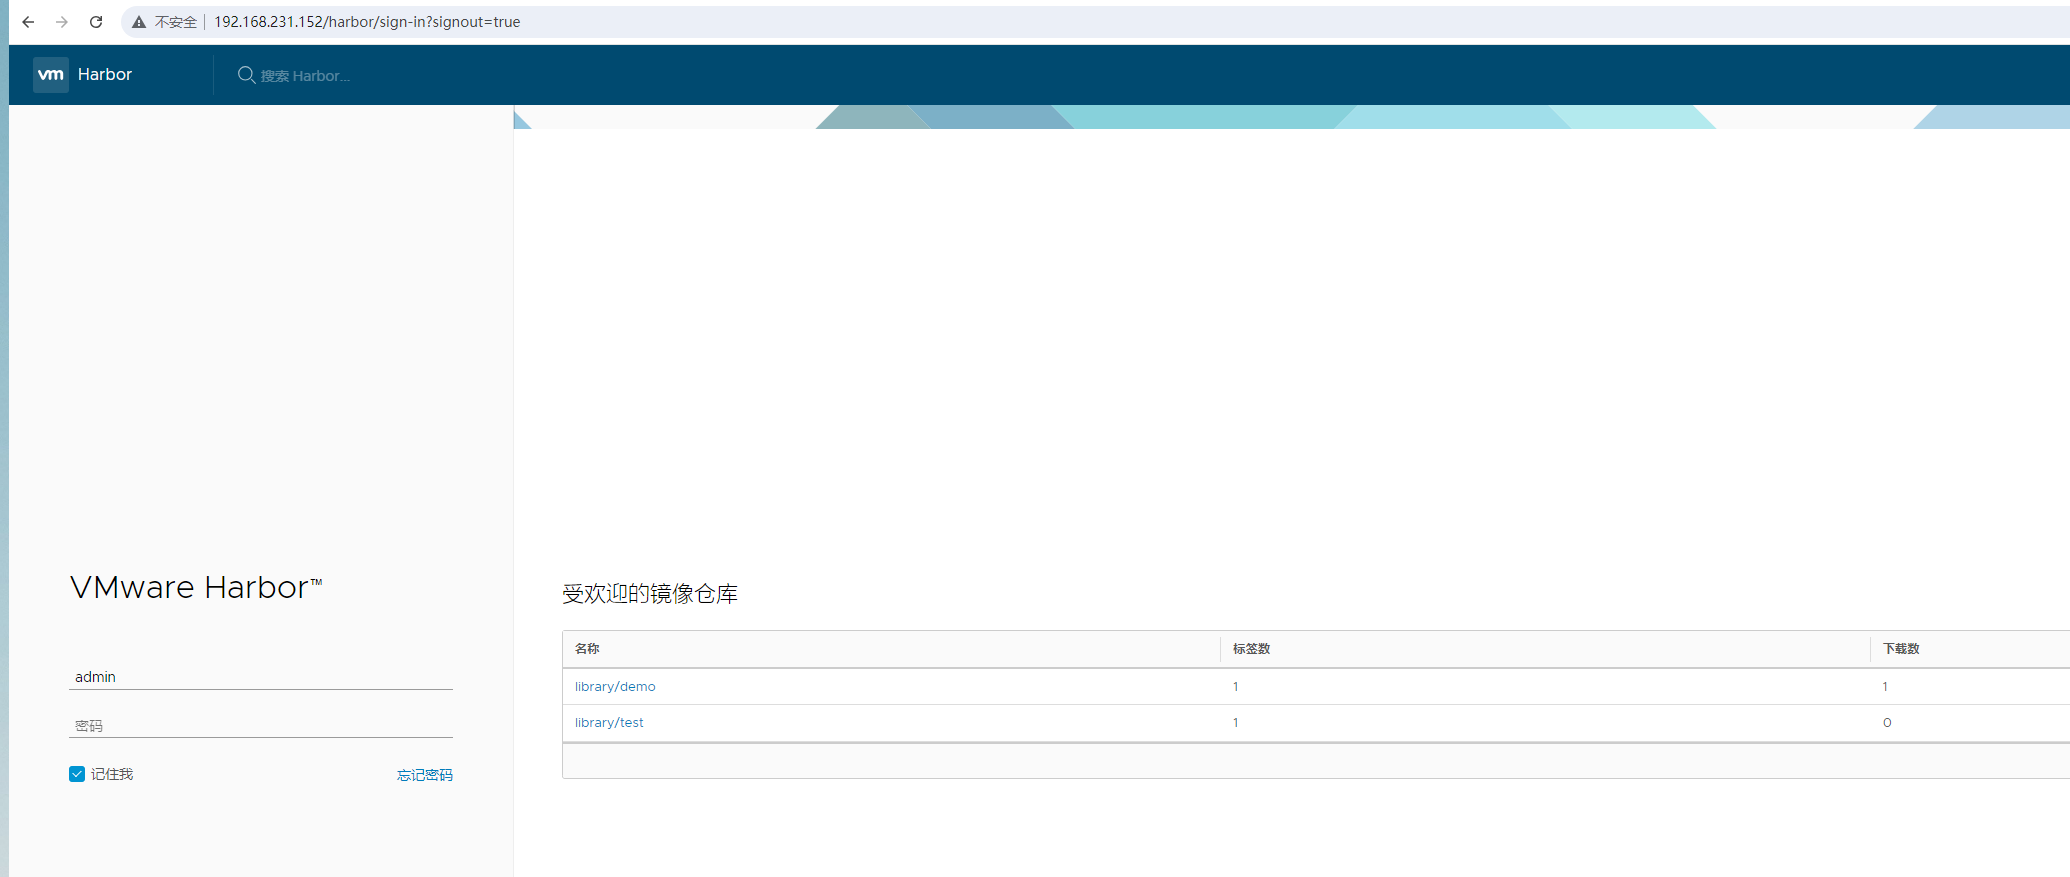Screen dimensions: 2070x877
Task: Click the 密码 password field
Action: tap(261, 726)
